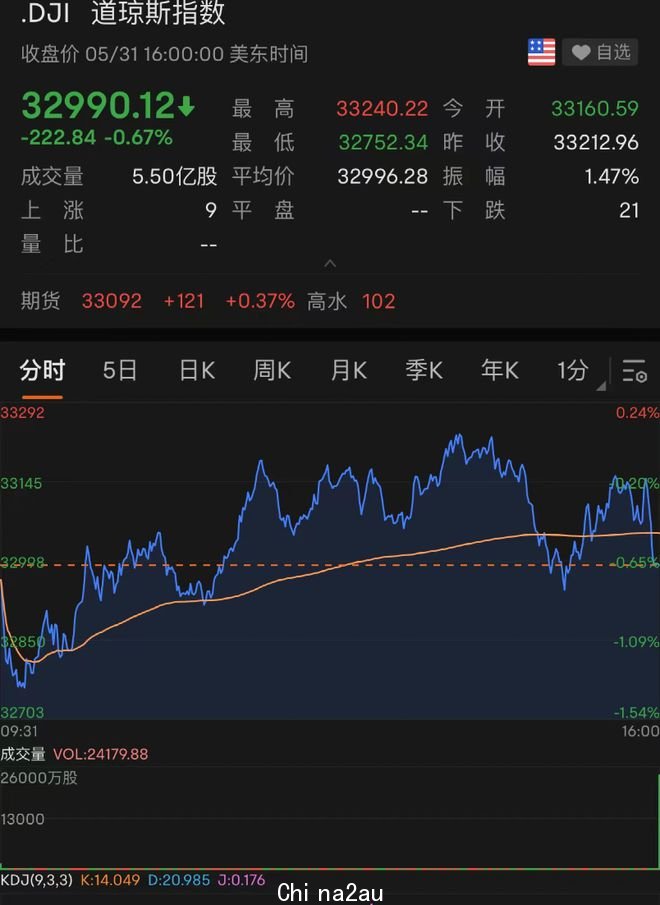This screenshot has width=660, height=905.
Task: Tap the orange dashed previous-close line
Action: 330,564
